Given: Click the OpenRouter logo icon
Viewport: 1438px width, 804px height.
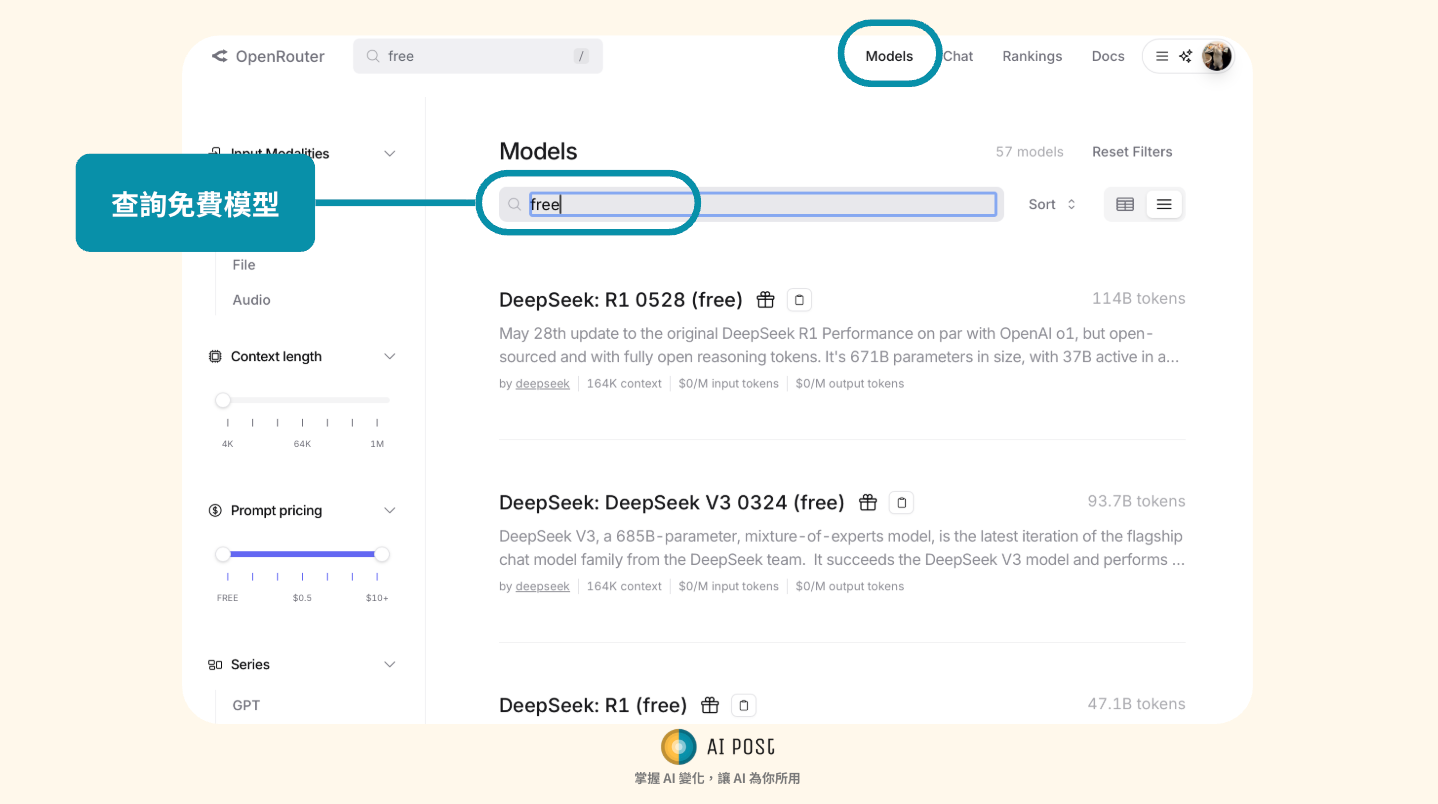Looking at the screenshot, I should [220, 56].
